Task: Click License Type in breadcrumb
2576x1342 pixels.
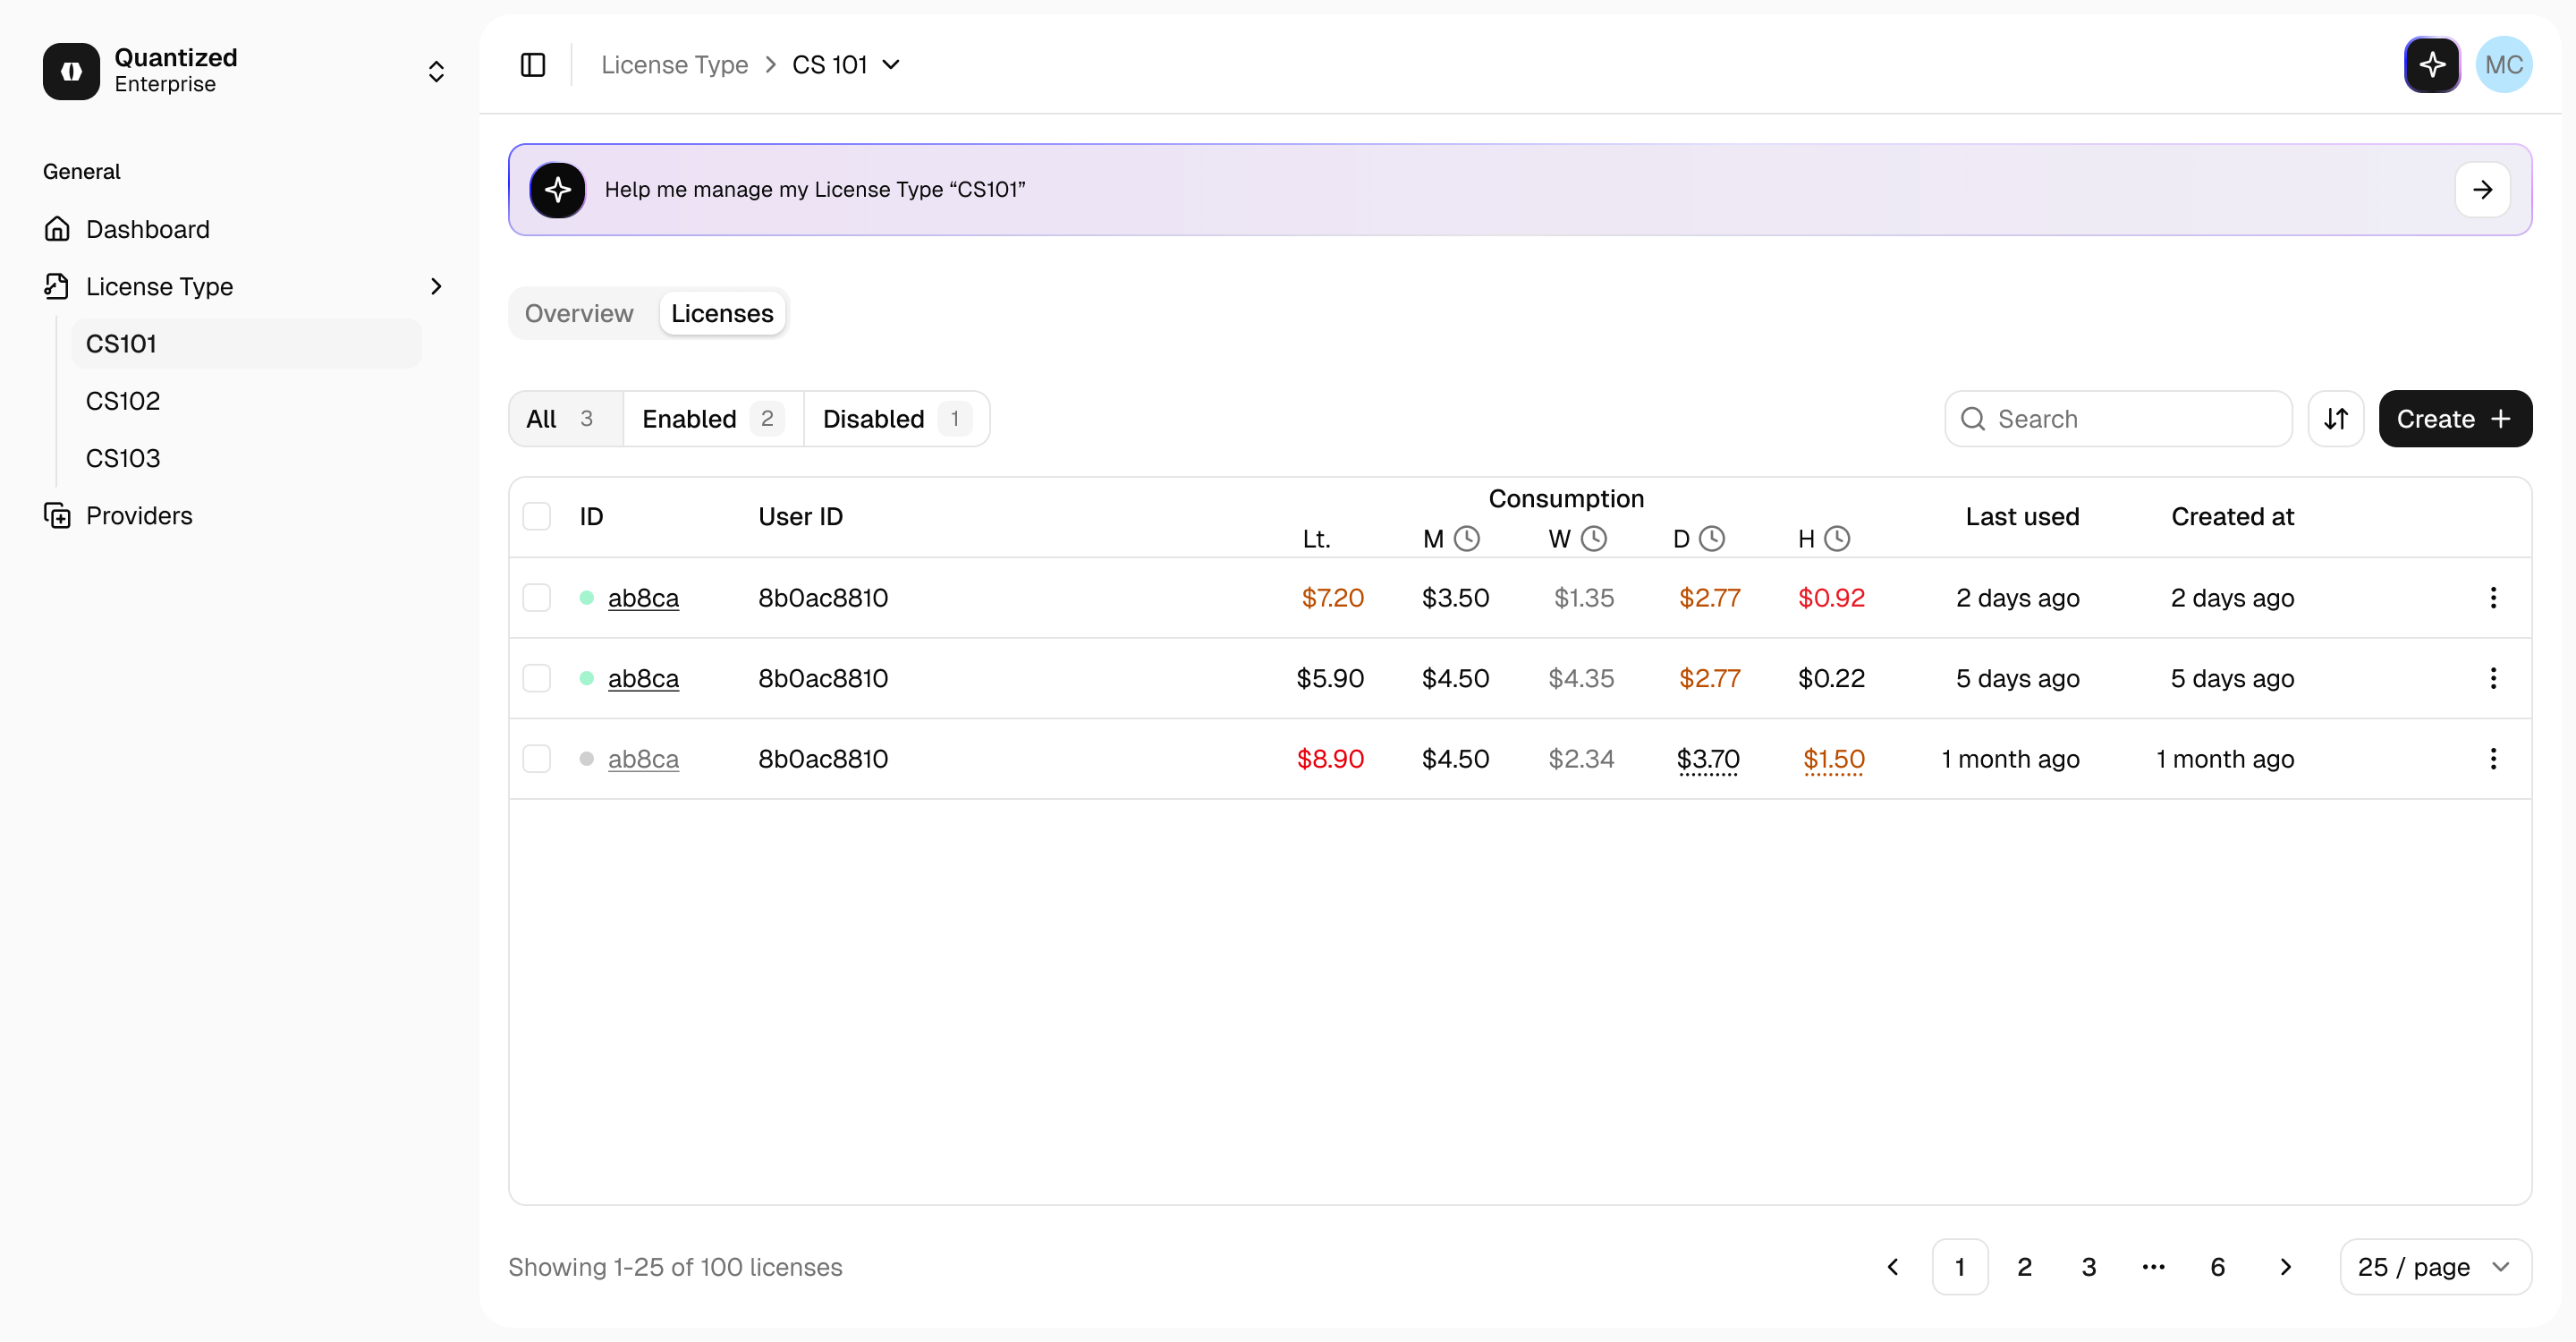Action: [674, 65]
